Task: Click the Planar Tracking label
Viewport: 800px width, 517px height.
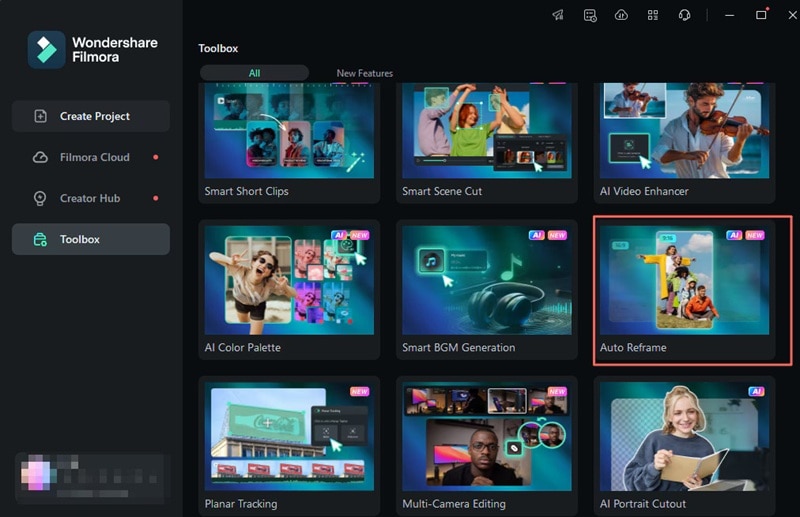Action: click(x=241, y=504)
